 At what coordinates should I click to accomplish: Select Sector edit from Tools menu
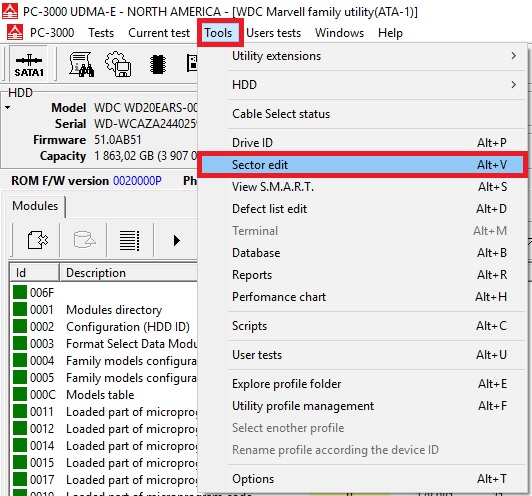362,165
